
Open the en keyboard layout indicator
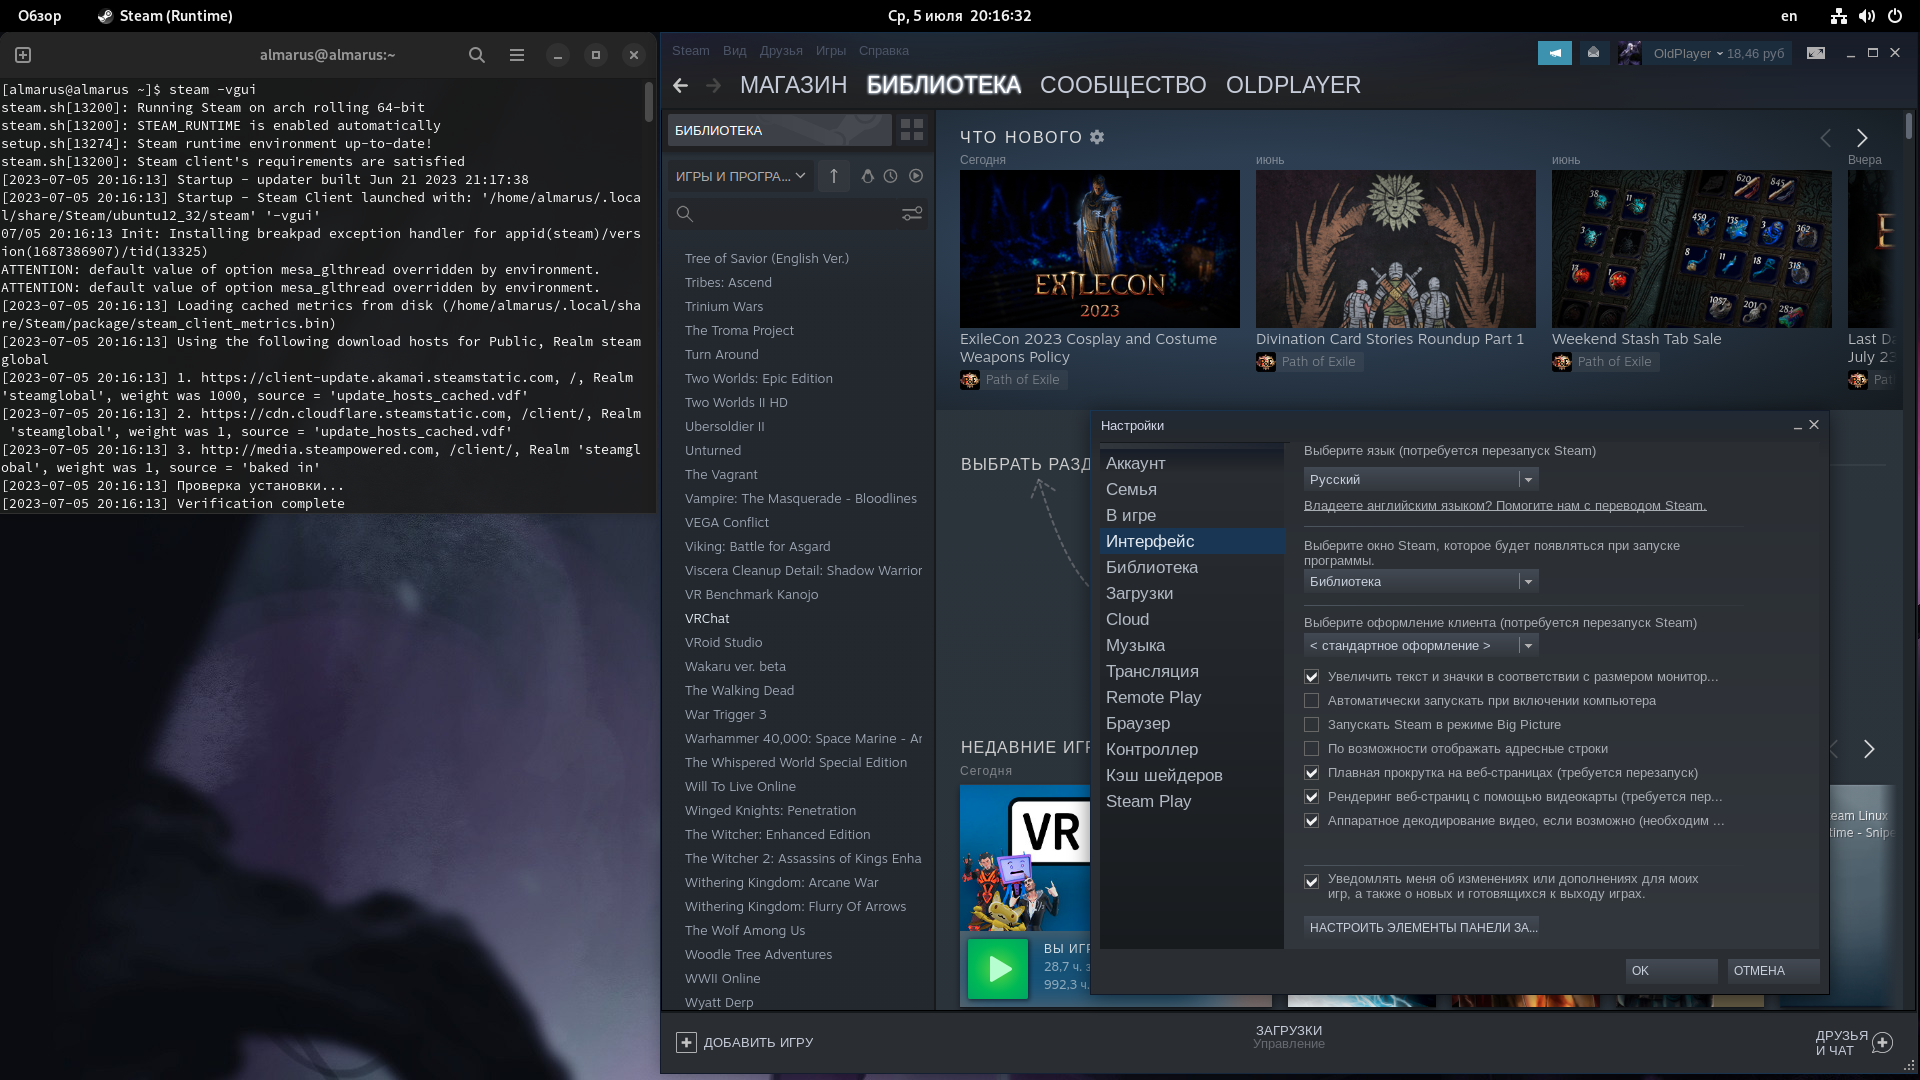click(x=1789, y=16)
